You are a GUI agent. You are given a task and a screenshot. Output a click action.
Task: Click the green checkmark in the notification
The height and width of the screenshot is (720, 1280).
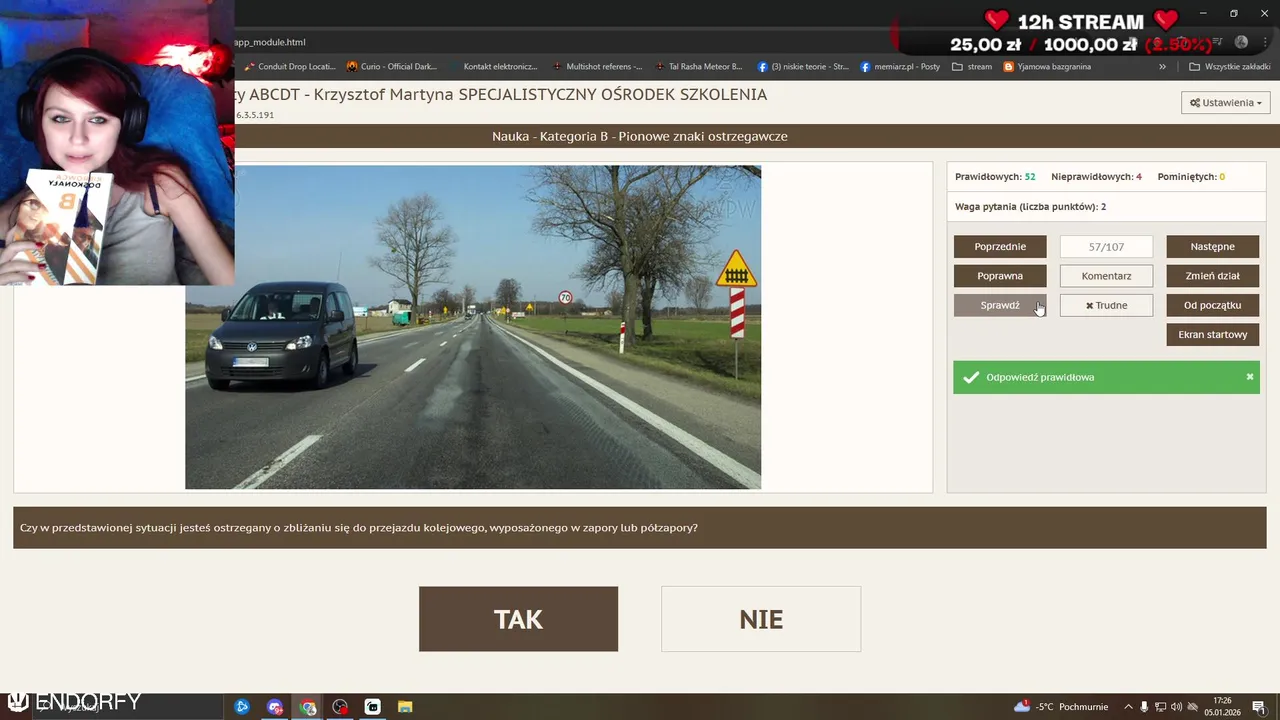(x=970, y=377)
